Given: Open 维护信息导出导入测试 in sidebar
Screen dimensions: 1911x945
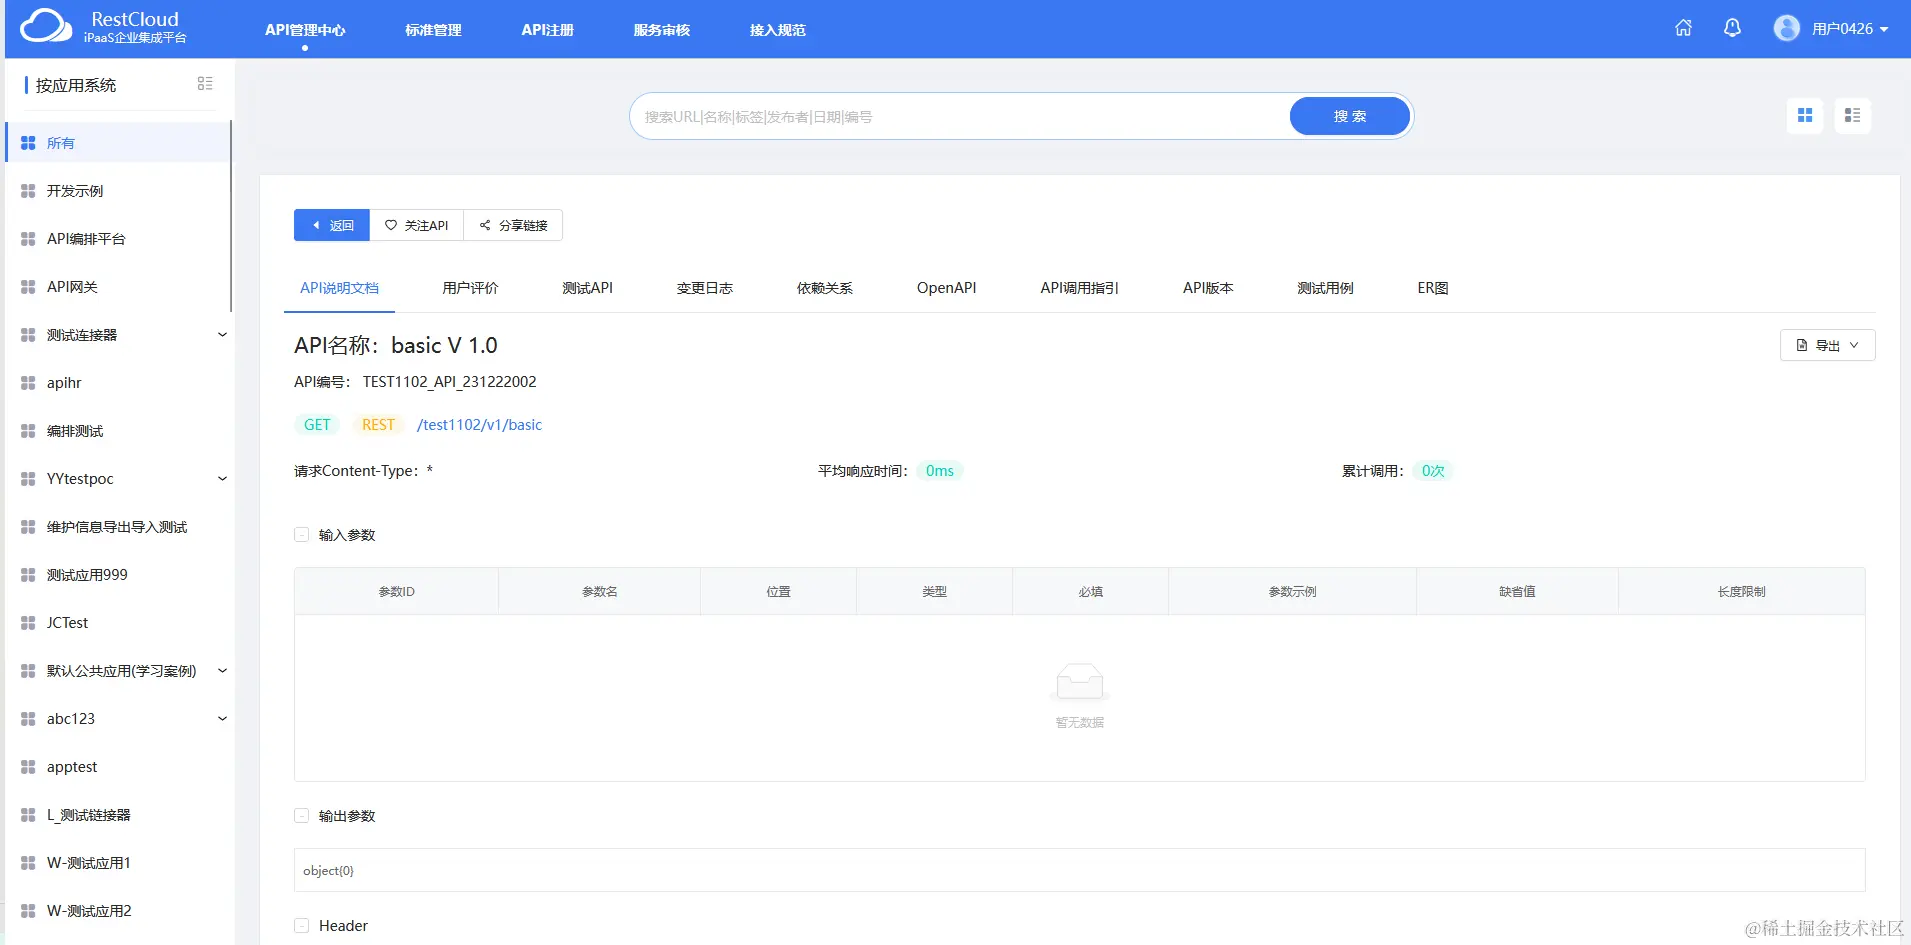Looking at the screenshot, I should pos(118,527).
